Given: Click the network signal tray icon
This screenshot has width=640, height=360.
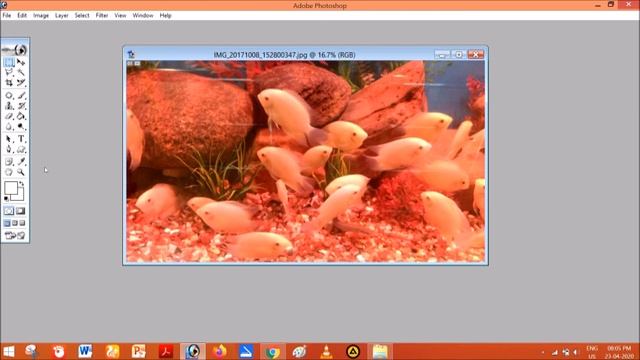Looking at the screenshot, I should 555,352.
